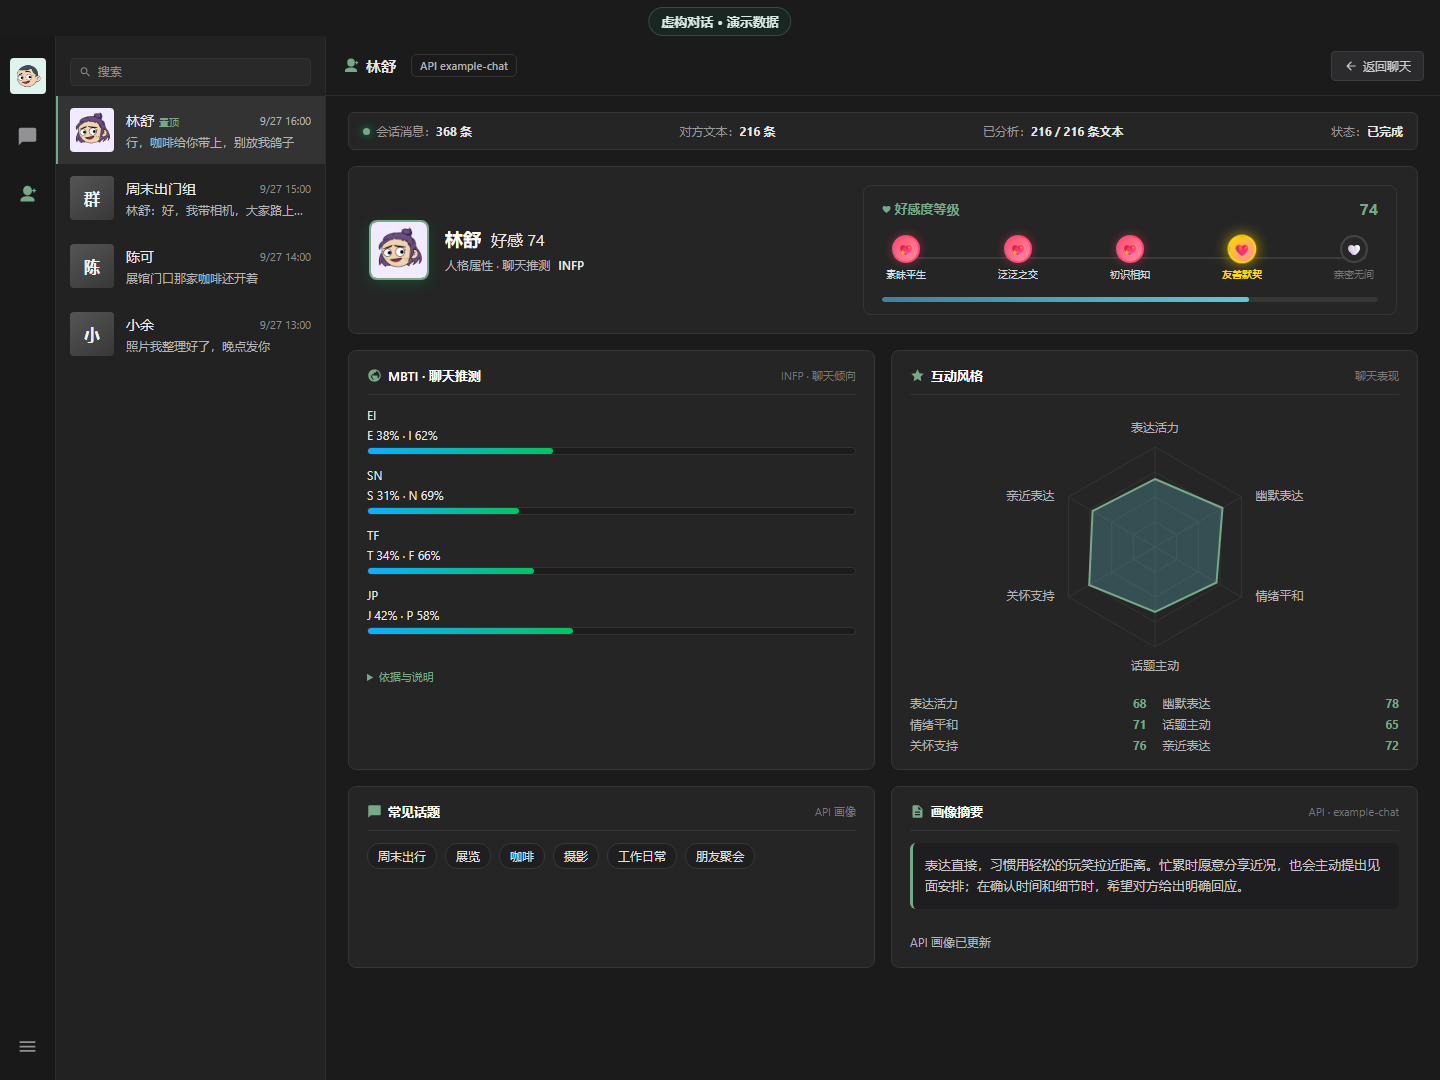Image resolution: width=1440 pixels, height=1080 pixels.
Task: Click the 好感度 progress bar
Action: pyautogui.click(x=1130, y=299)
